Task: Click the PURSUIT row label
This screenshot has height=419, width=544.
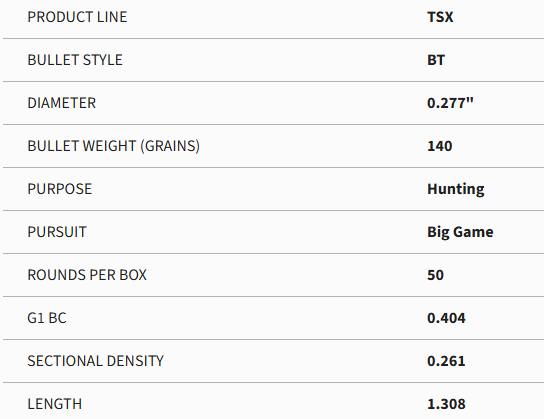Action: [57, 232]
